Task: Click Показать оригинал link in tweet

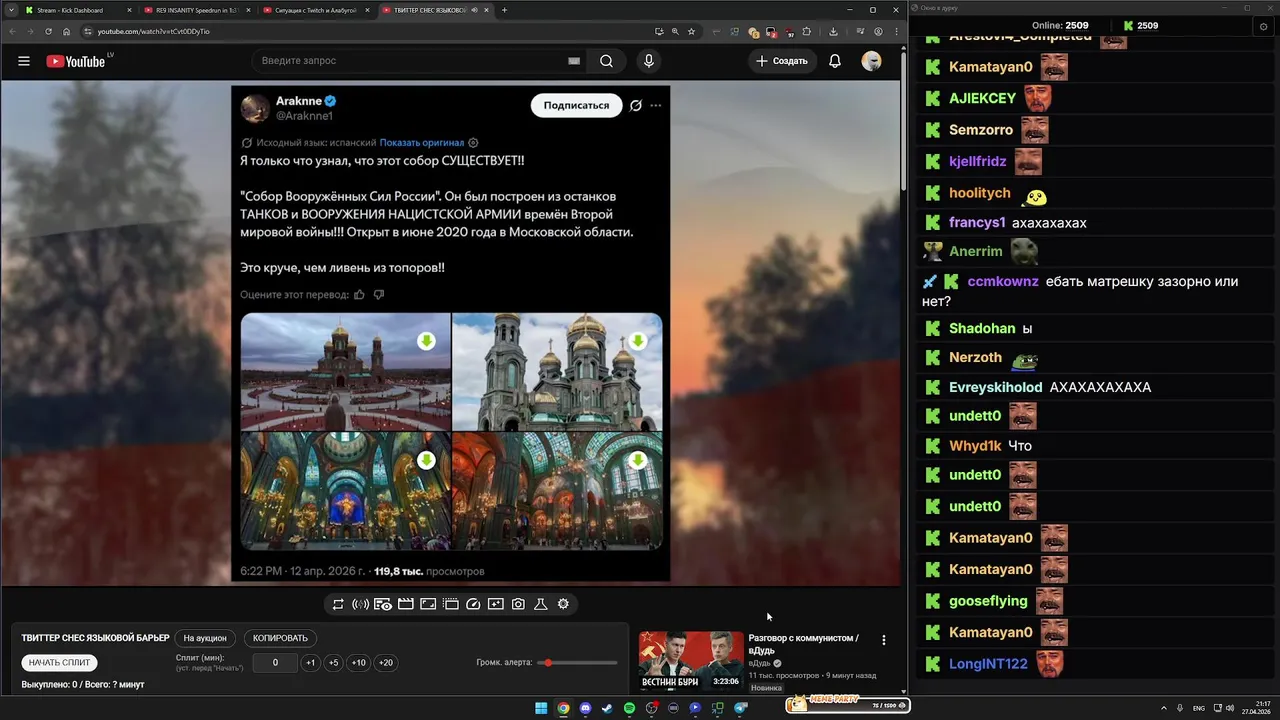Action: [x=422, y=143]
